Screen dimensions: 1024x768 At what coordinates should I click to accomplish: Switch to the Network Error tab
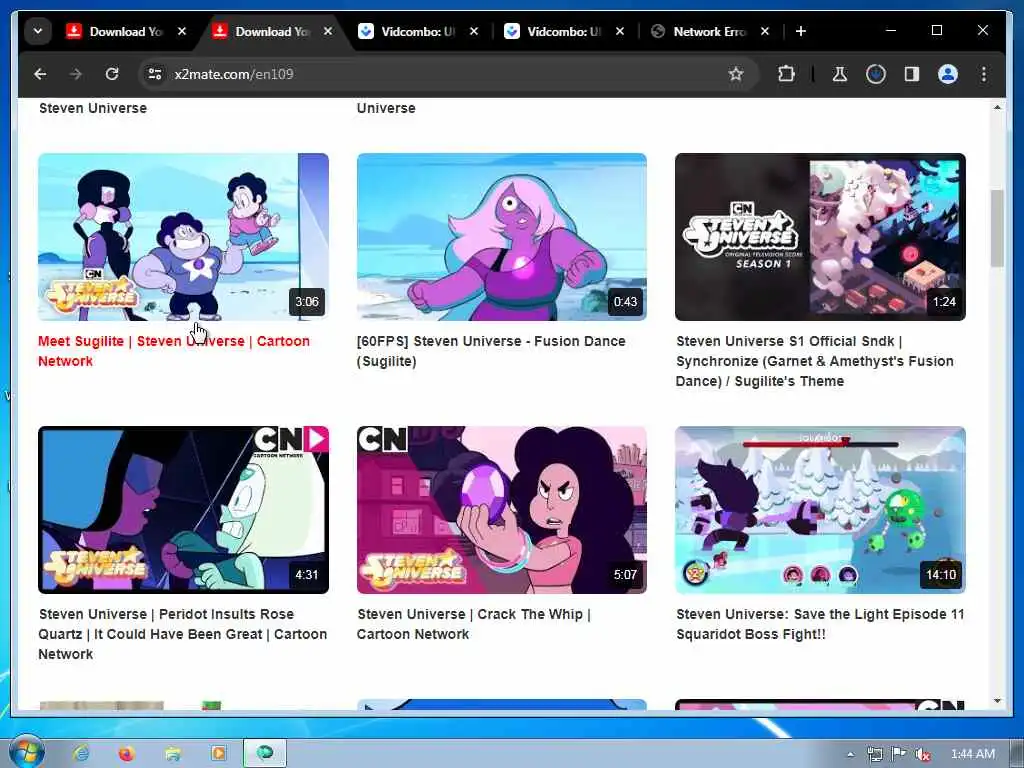[709, 31]
